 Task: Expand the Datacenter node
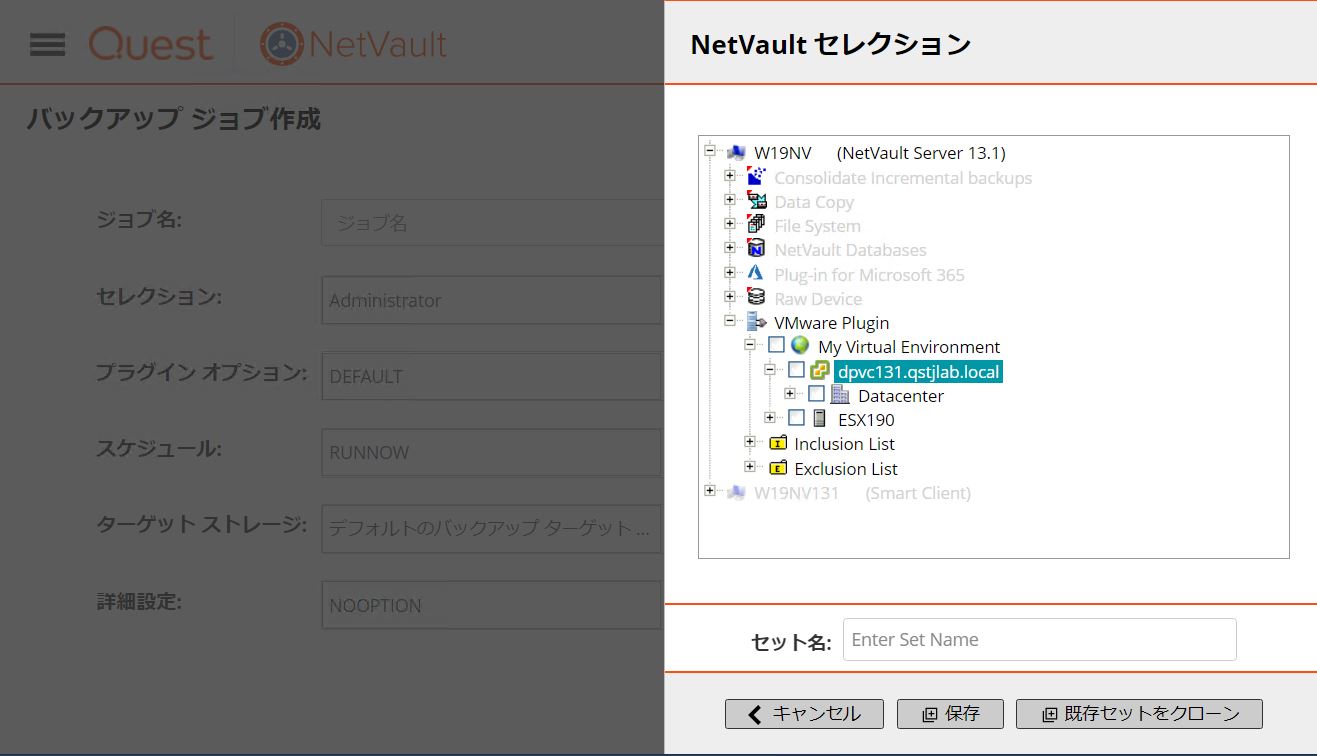[x=790, y=394]
